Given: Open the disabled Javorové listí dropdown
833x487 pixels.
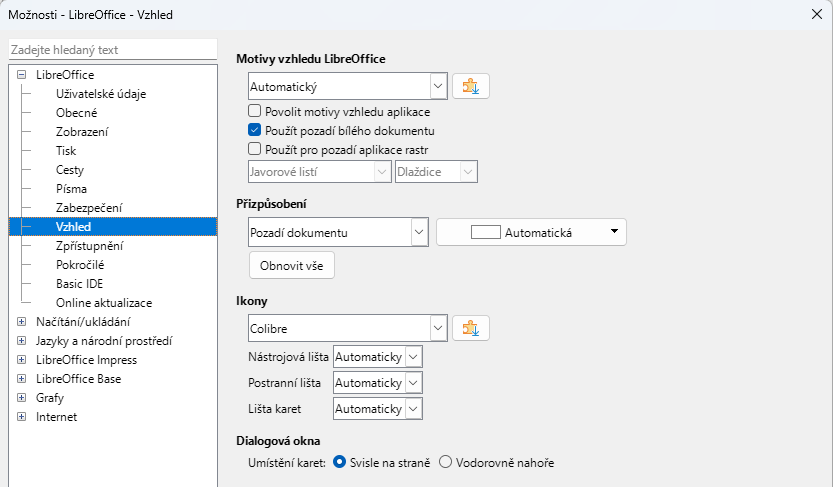Looking at the screenshot, I should click(x=319, y=172).
